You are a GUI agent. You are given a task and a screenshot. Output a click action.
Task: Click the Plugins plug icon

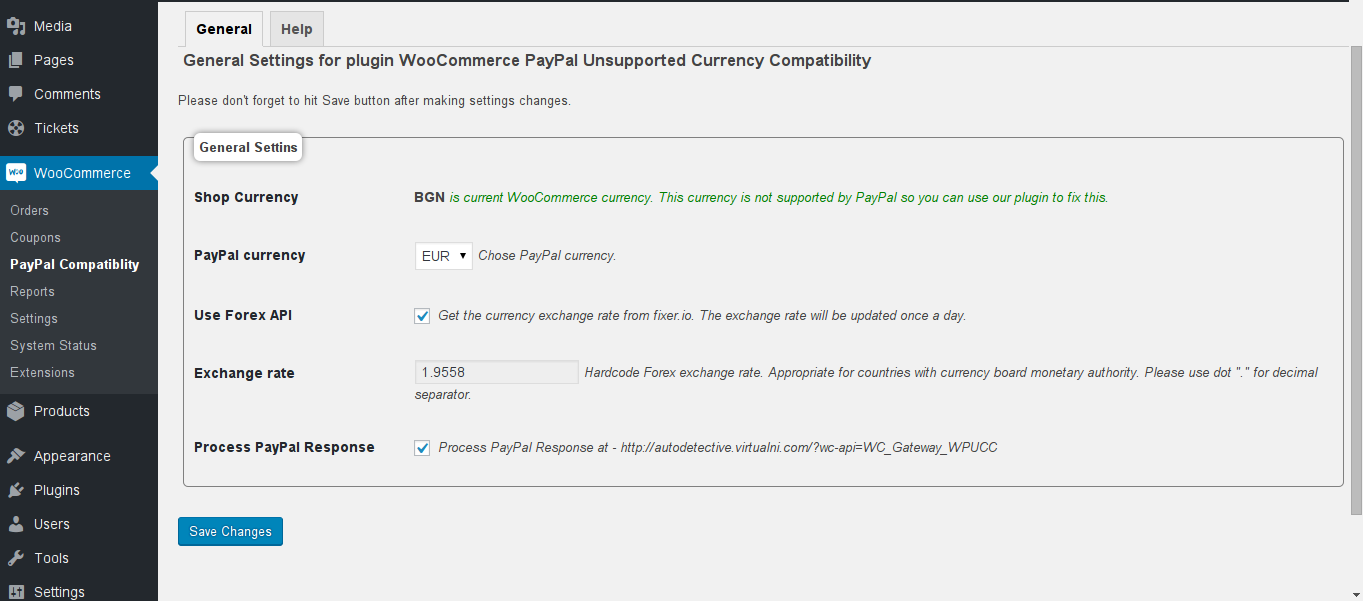coord(15,490)
